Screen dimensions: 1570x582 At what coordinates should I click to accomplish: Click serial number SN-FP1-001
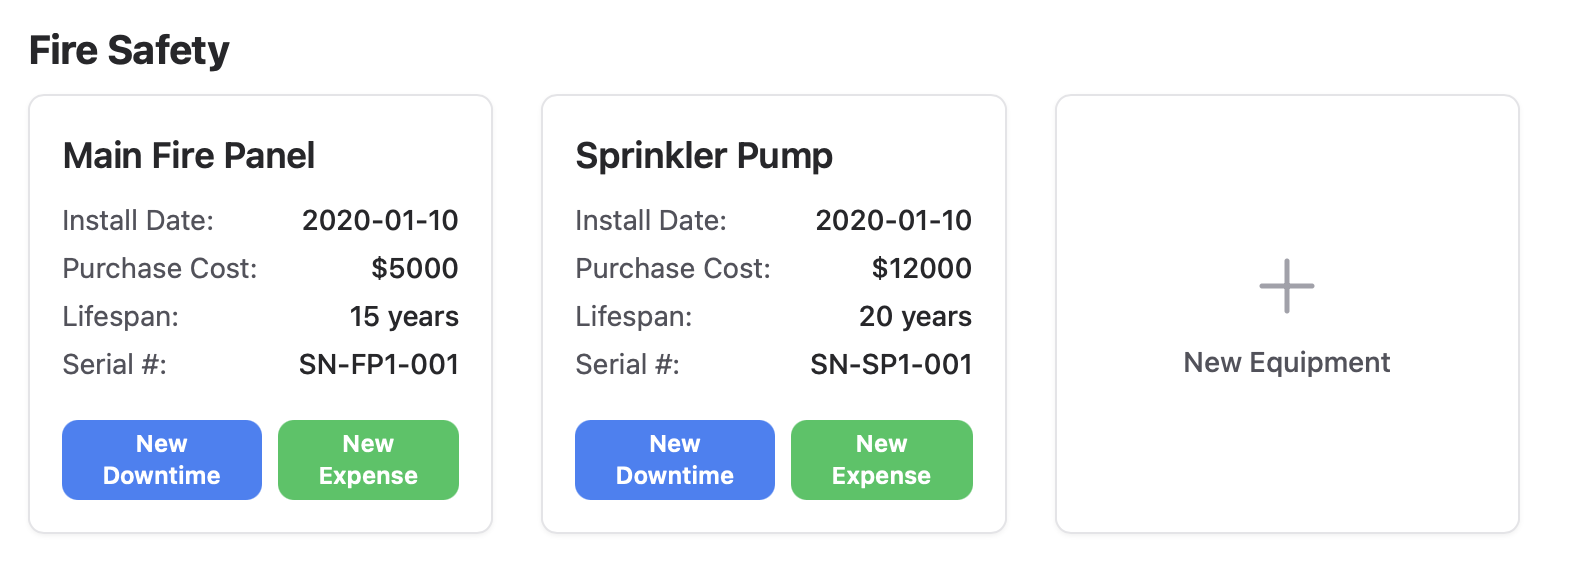[x=379, y=364]
